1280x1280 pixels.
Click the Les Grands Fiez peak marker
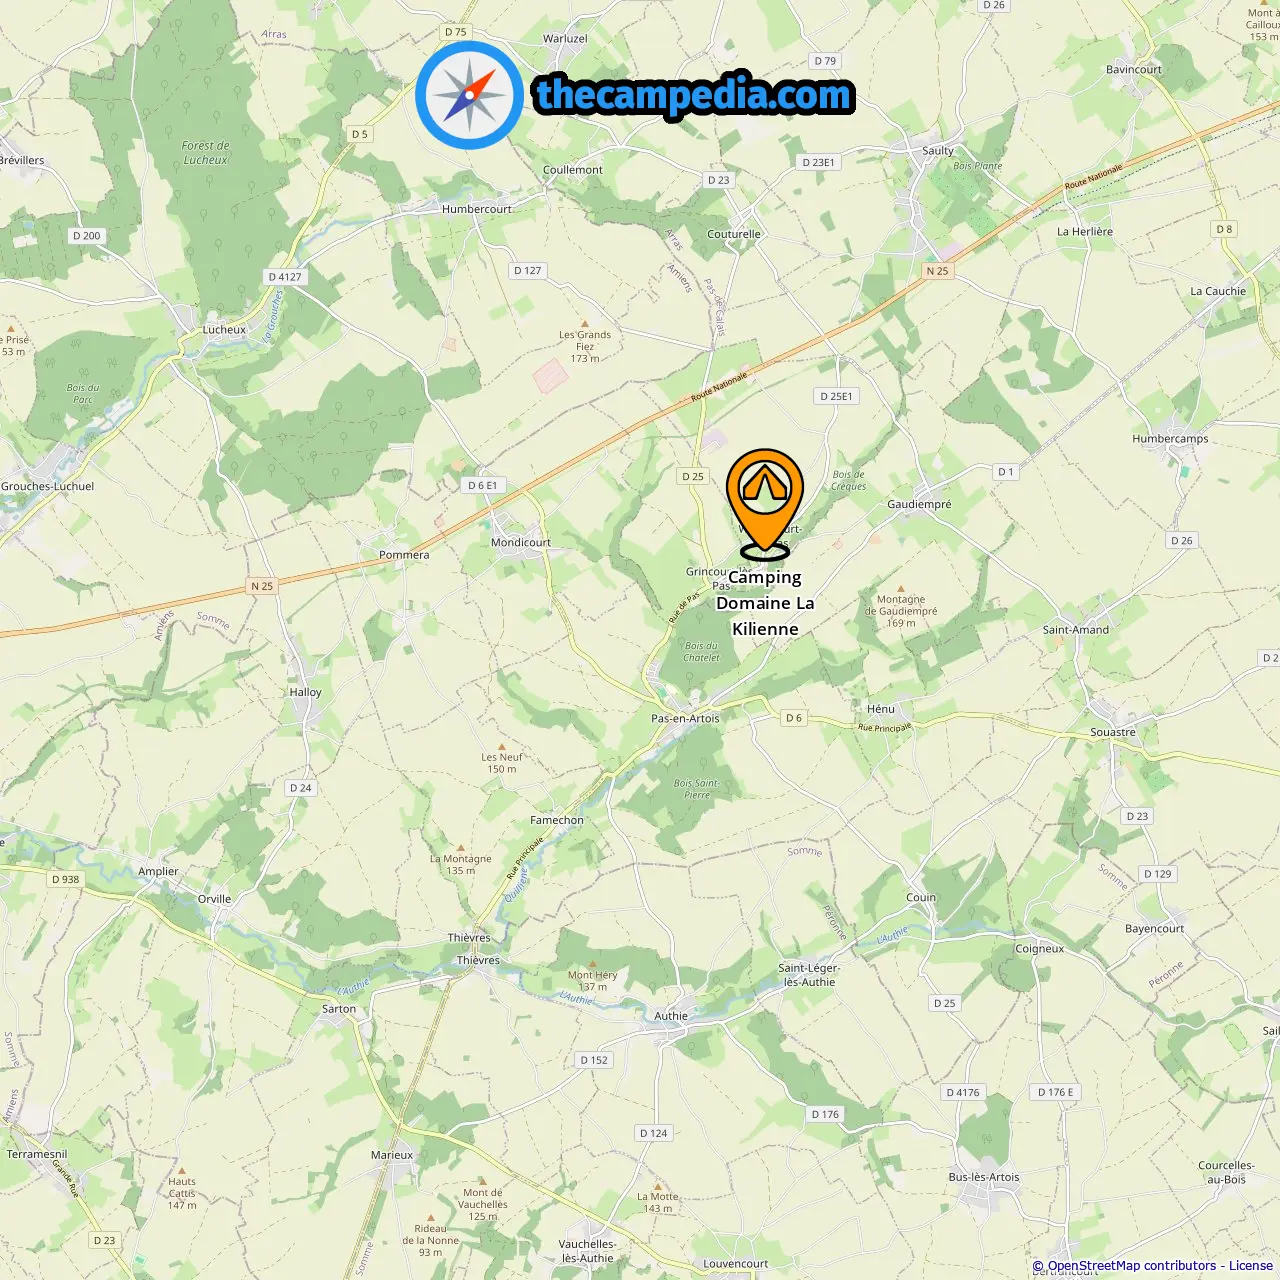point(585,324)
